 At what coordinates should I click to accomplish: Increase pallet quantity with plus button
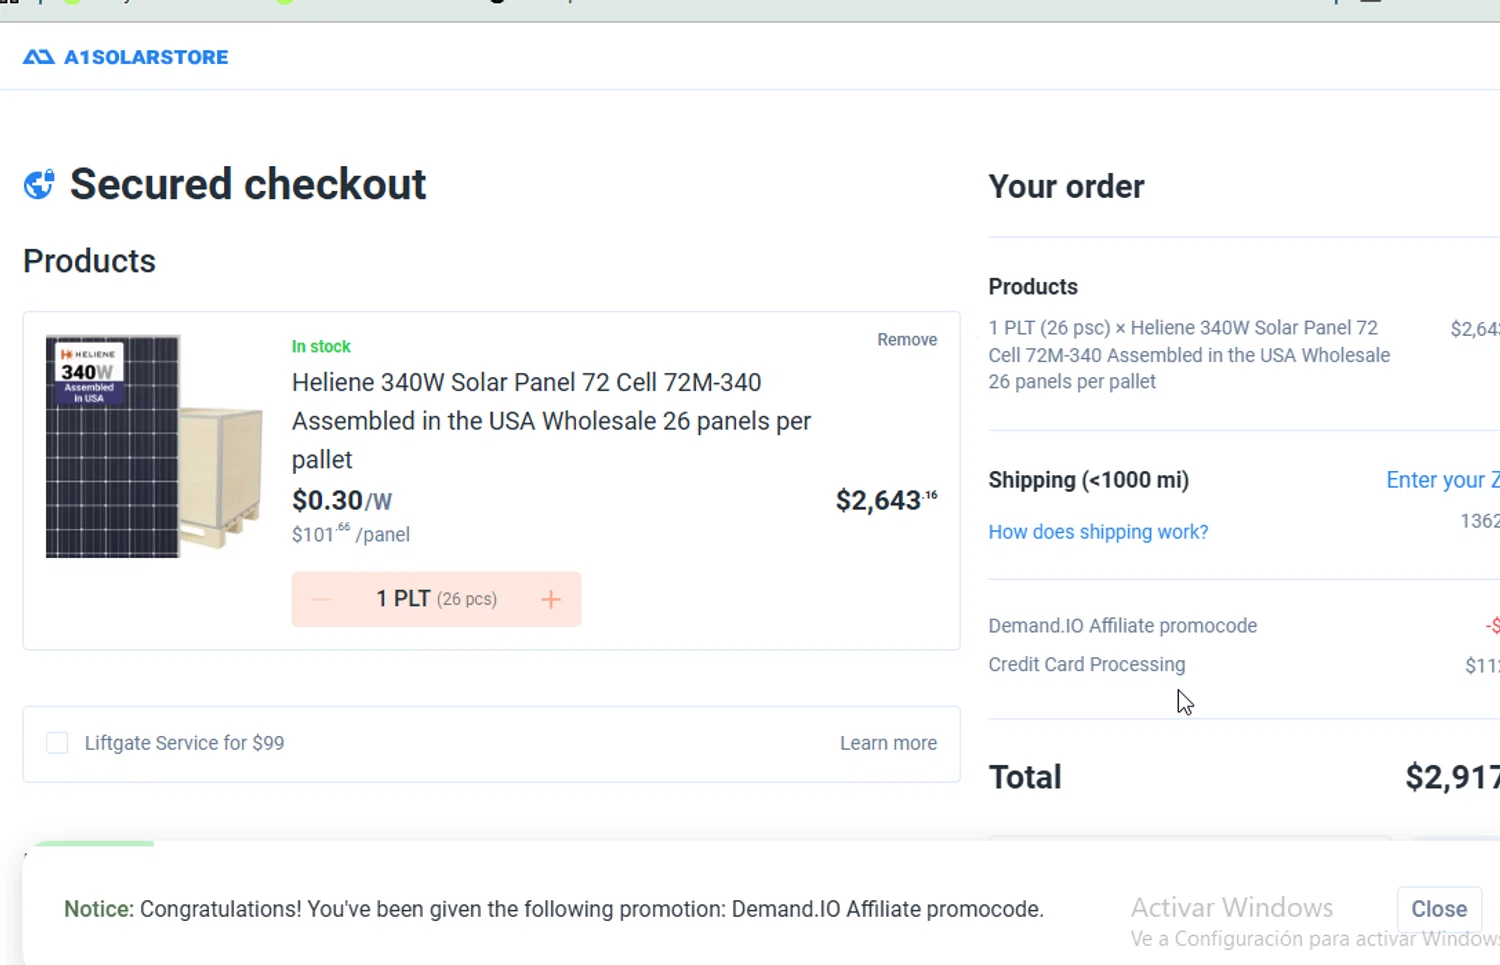551,600
